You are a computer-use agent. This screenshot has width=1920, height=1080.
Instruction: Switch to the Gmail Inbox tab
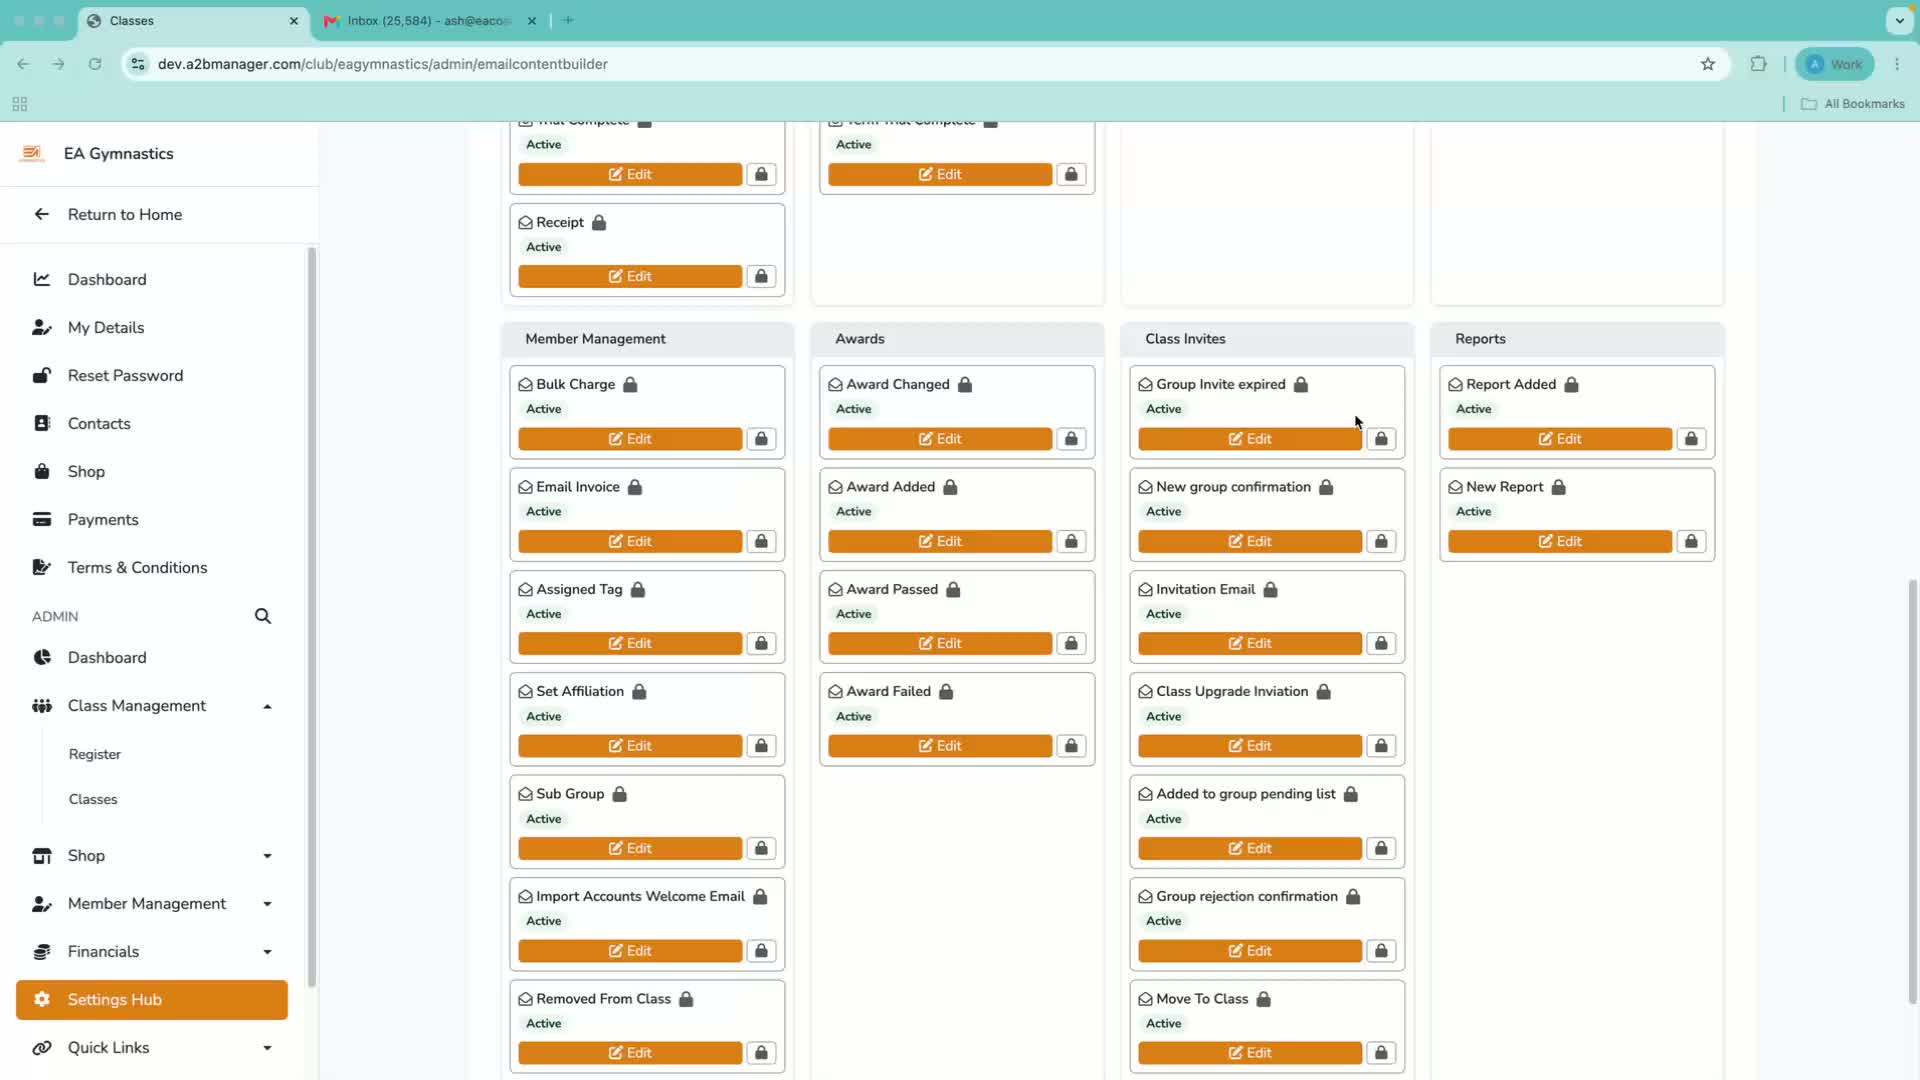pos(430,20)
